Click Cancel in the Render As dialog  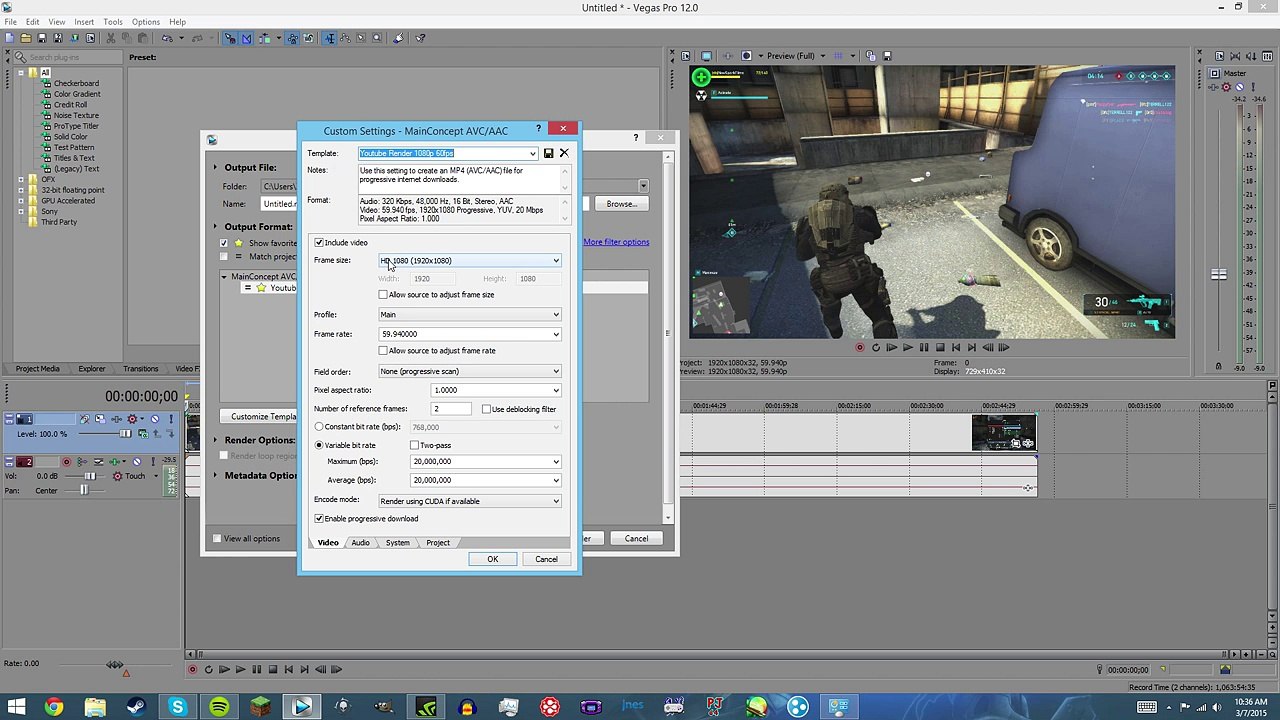click(x=636, y=539)
